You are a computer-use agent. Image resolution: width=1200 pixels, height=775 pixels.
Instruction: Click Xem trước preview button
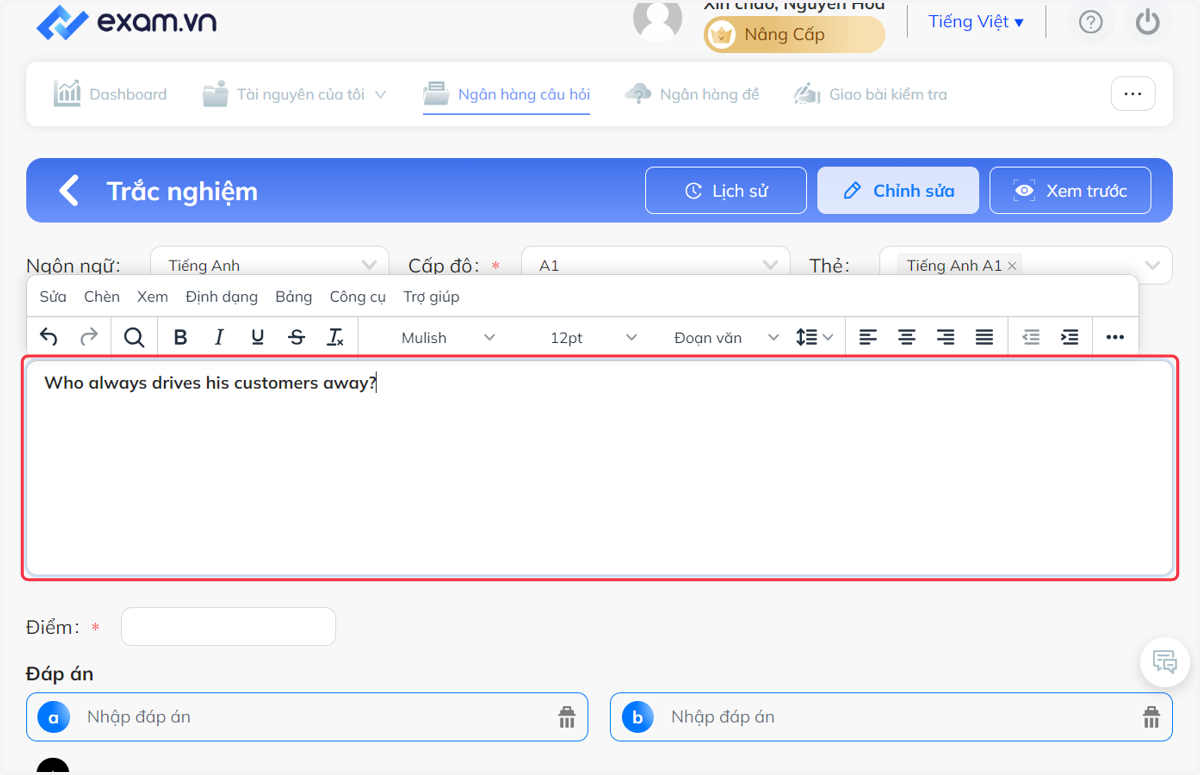pyautogui.click(x=1070, y=190)
